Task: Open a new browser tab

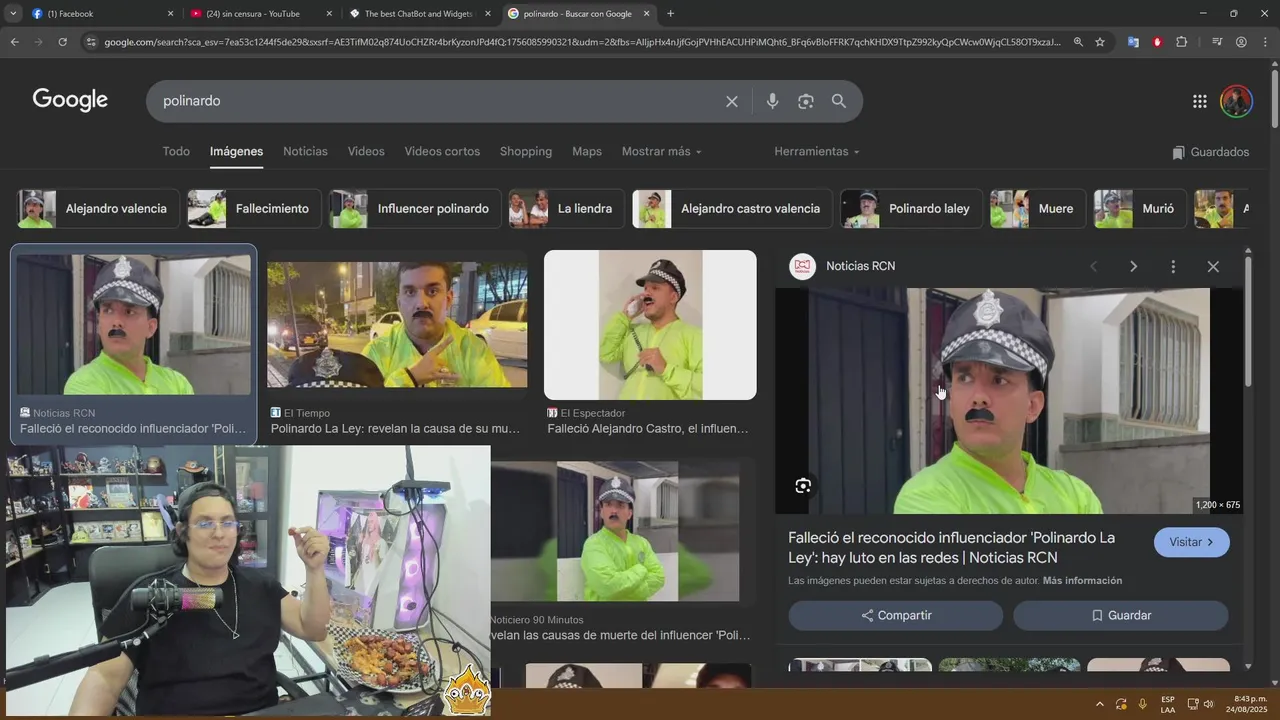Action: (x=670, y=13)
